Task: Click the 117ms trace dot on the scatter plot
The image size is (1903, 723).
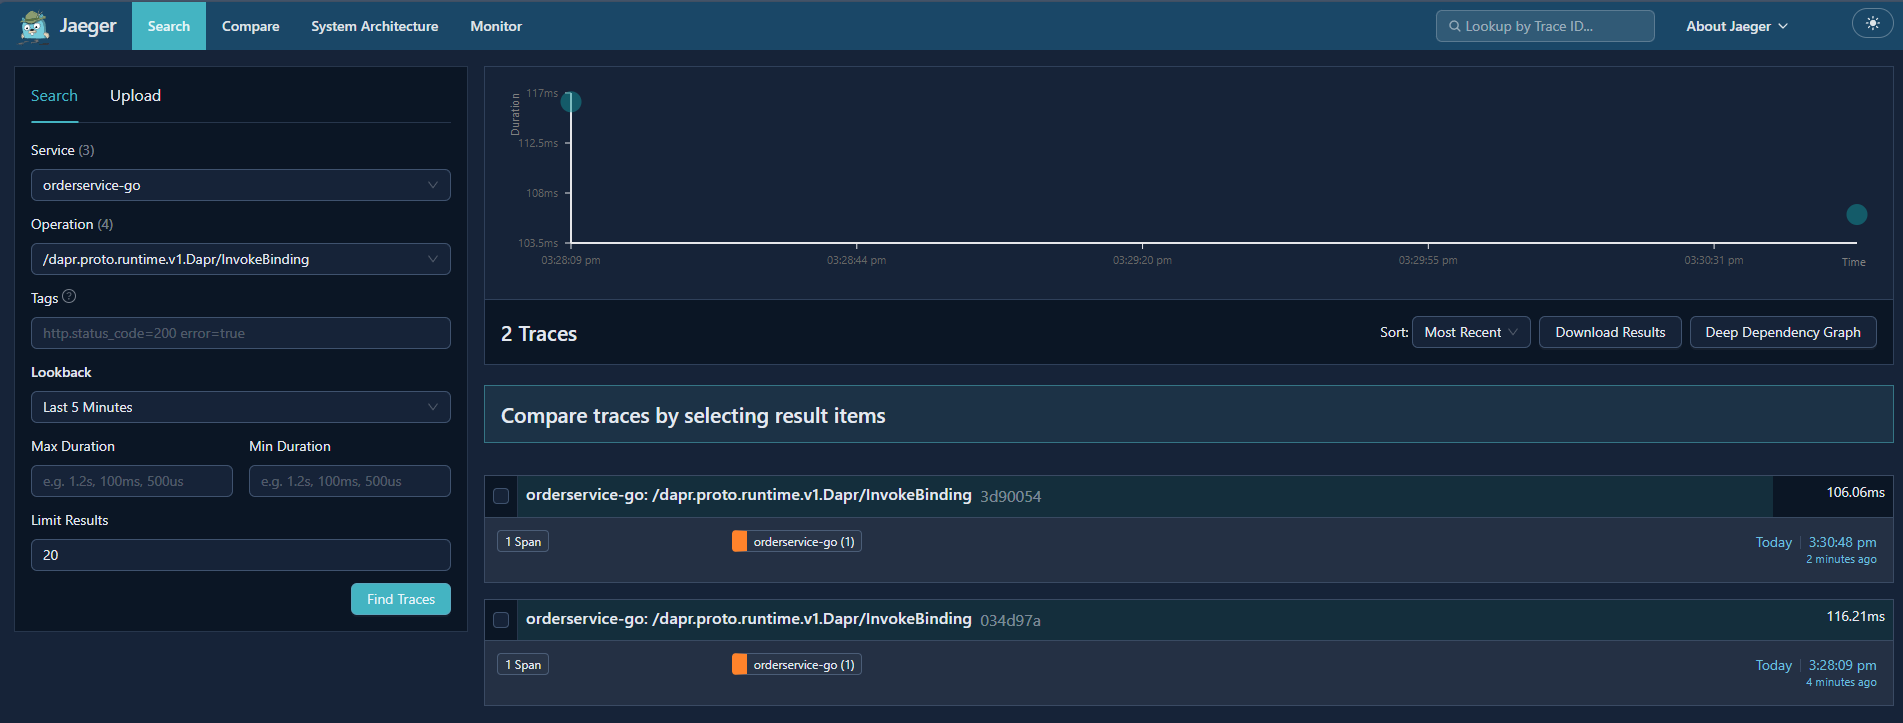Action: [x=571, y=101]
